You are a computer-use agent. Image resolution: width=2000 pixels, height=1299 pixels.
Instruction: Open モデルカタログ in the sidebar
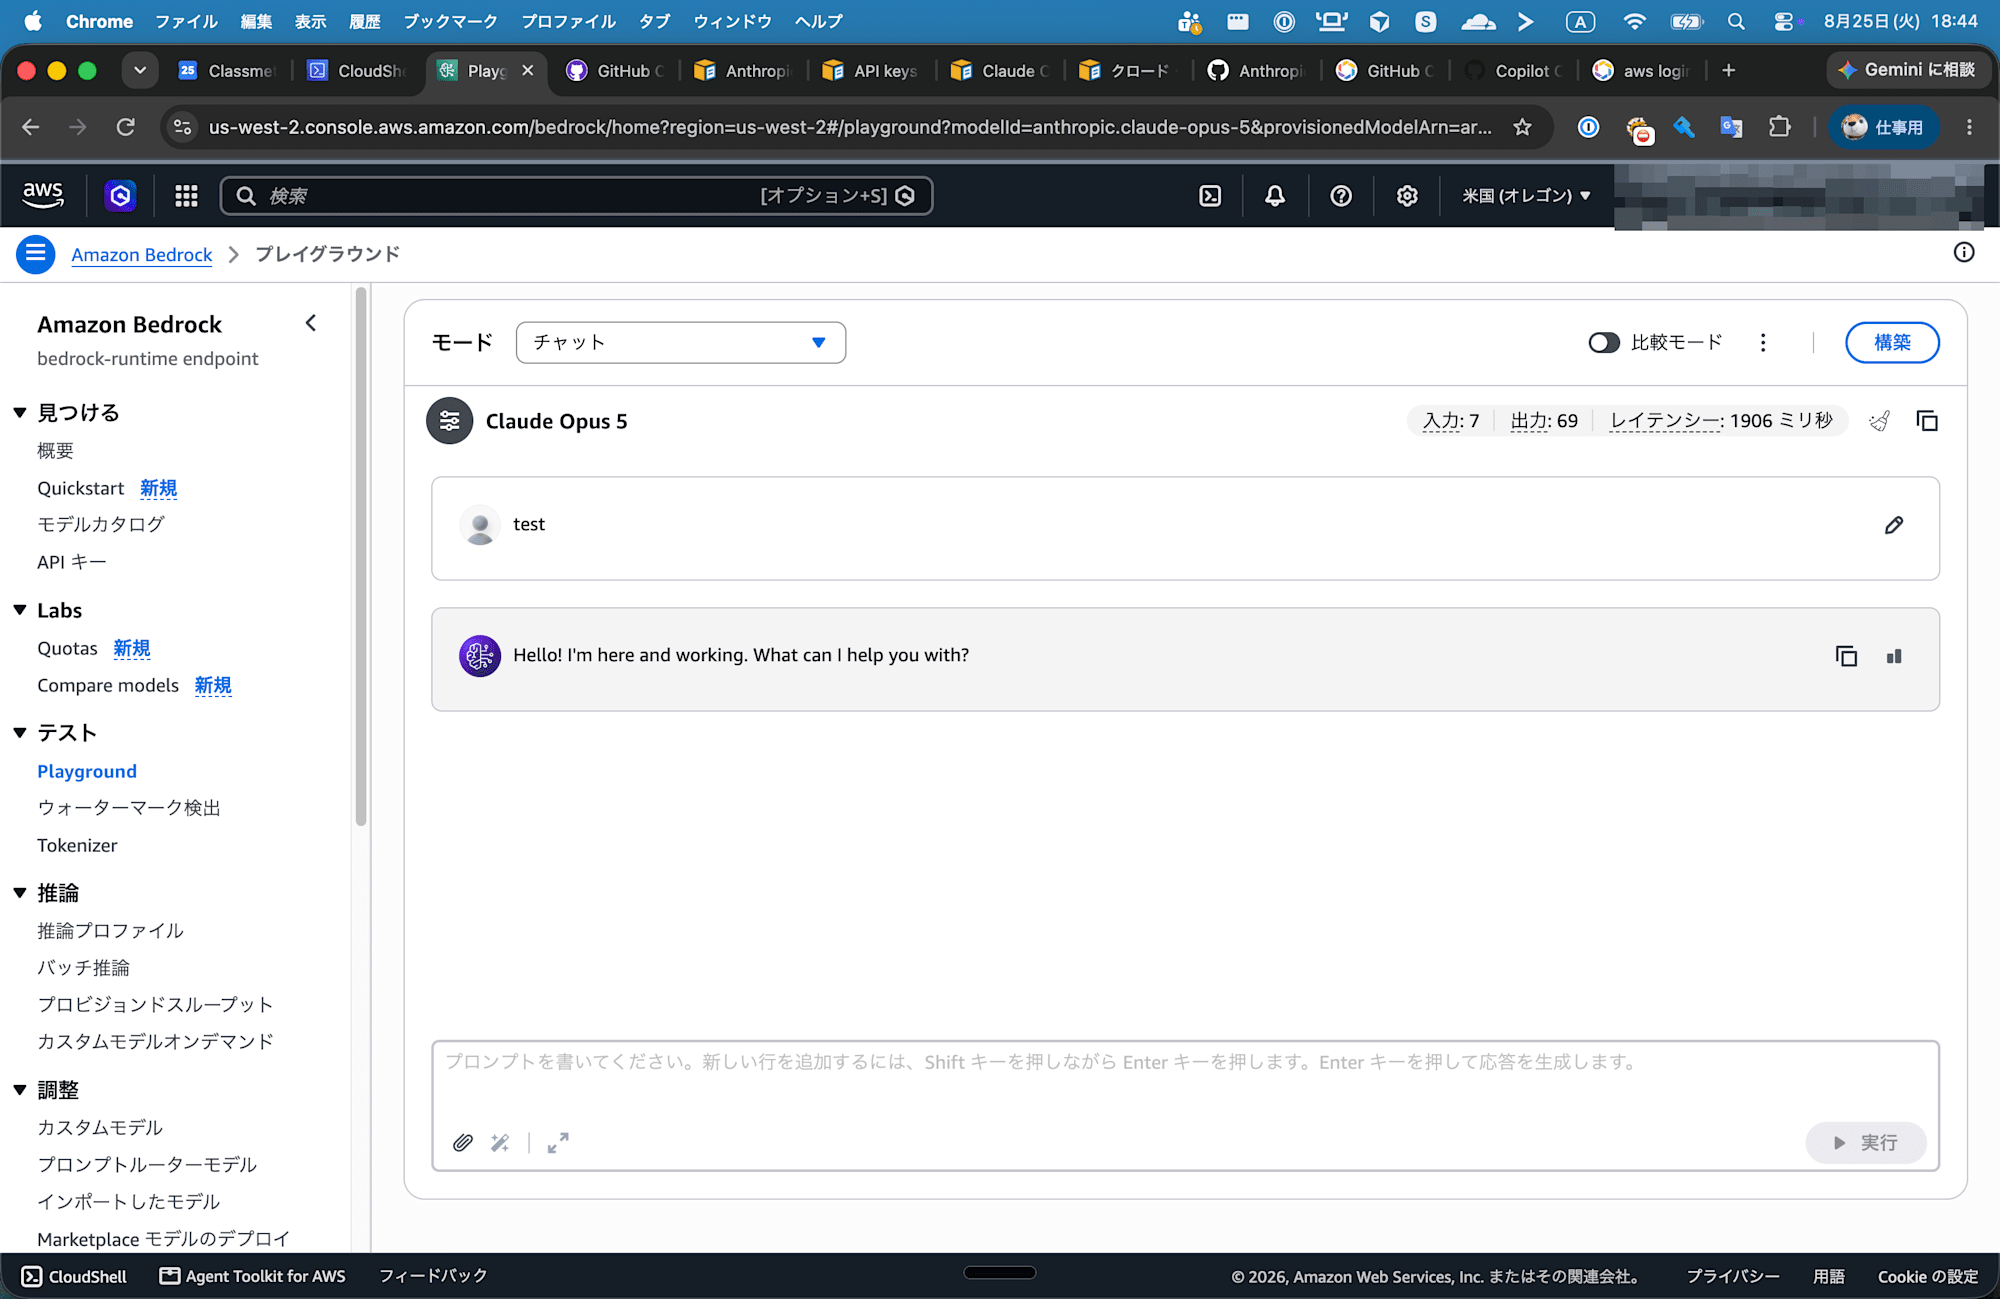pos(101,524)
